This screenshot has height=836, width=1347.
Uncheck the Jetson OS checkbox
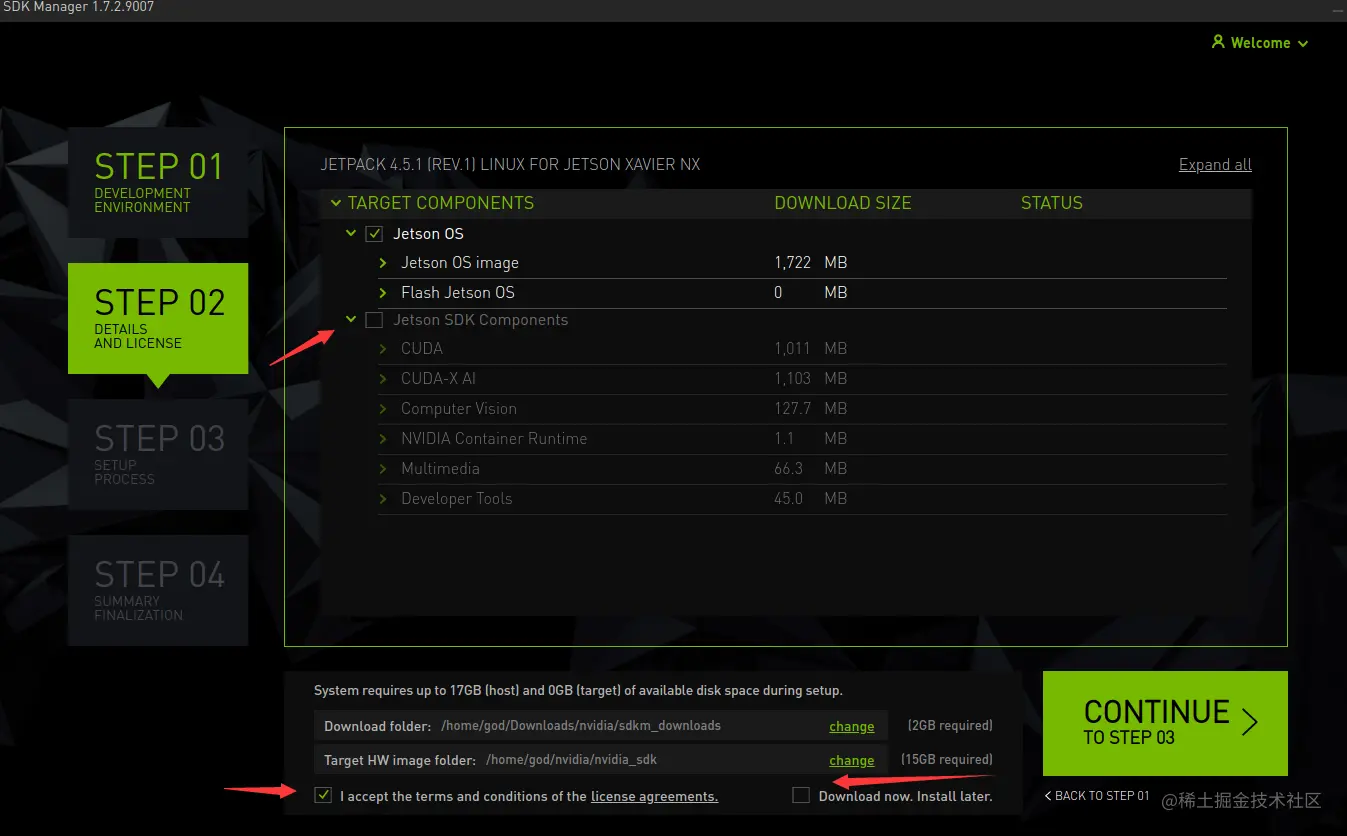pos(374,234)
